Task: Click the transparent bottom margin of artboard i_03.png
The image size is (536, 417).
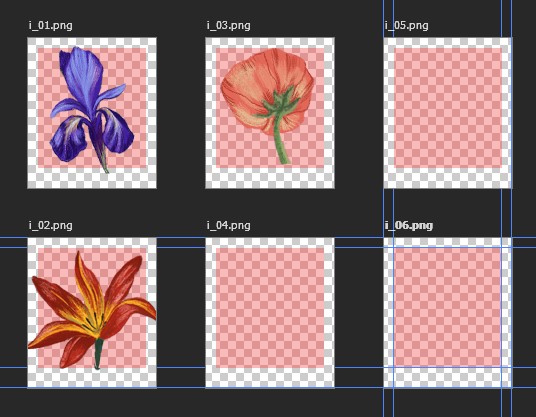Action: coord(270,178)
